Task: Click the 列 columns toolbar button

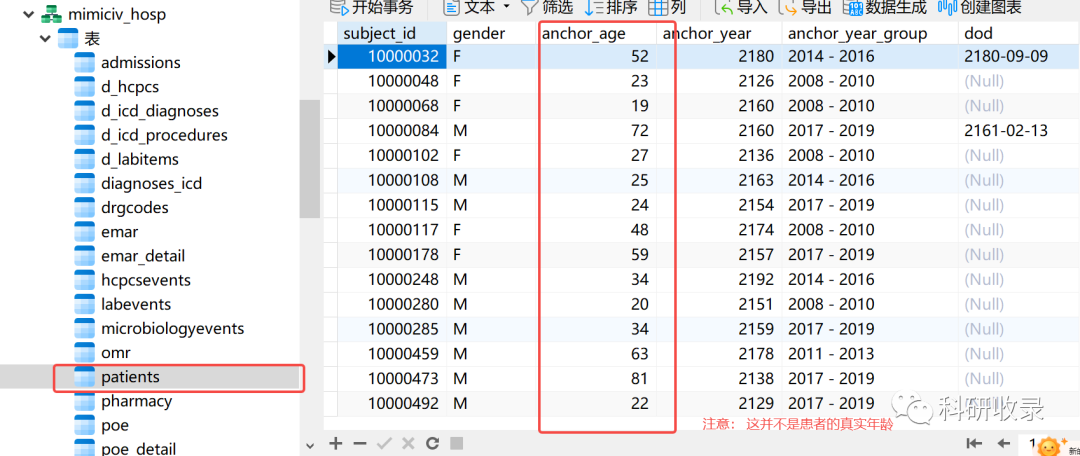Action: (x=668, y=8)
